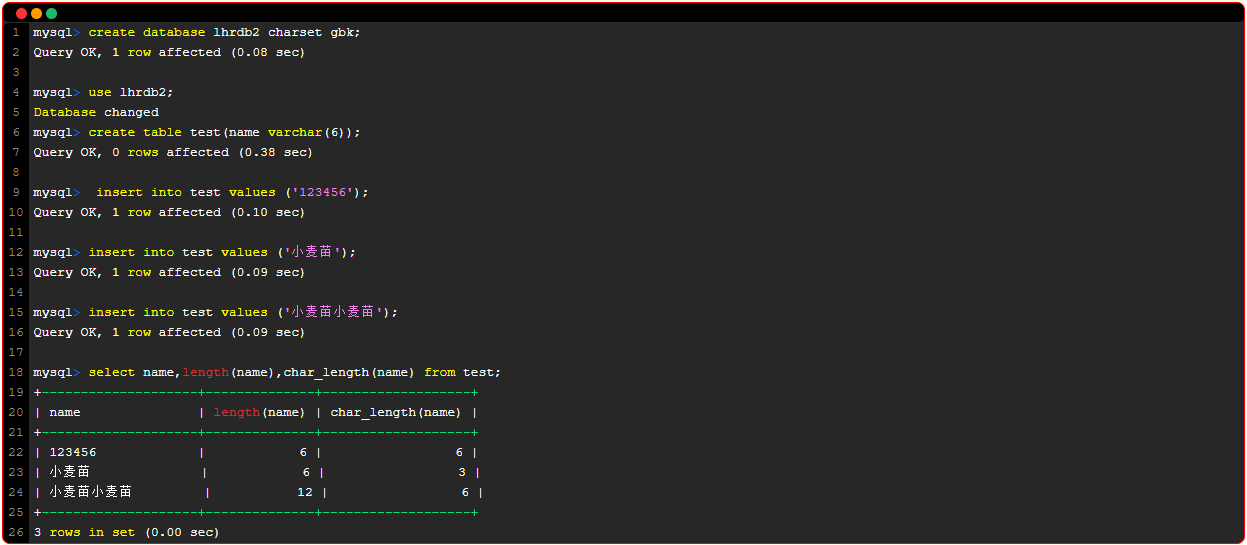
Task: Click the green maximize dot in title bar
Action: click(51, 13)
